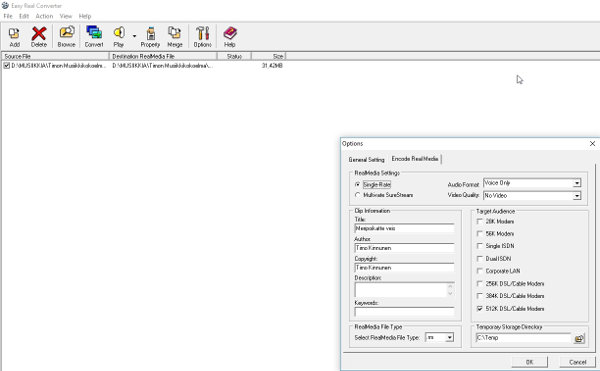This screenshot has height=371, width=600.
Task: Toggle the Corporate LAN checkbox
Action: click(479, 271)
